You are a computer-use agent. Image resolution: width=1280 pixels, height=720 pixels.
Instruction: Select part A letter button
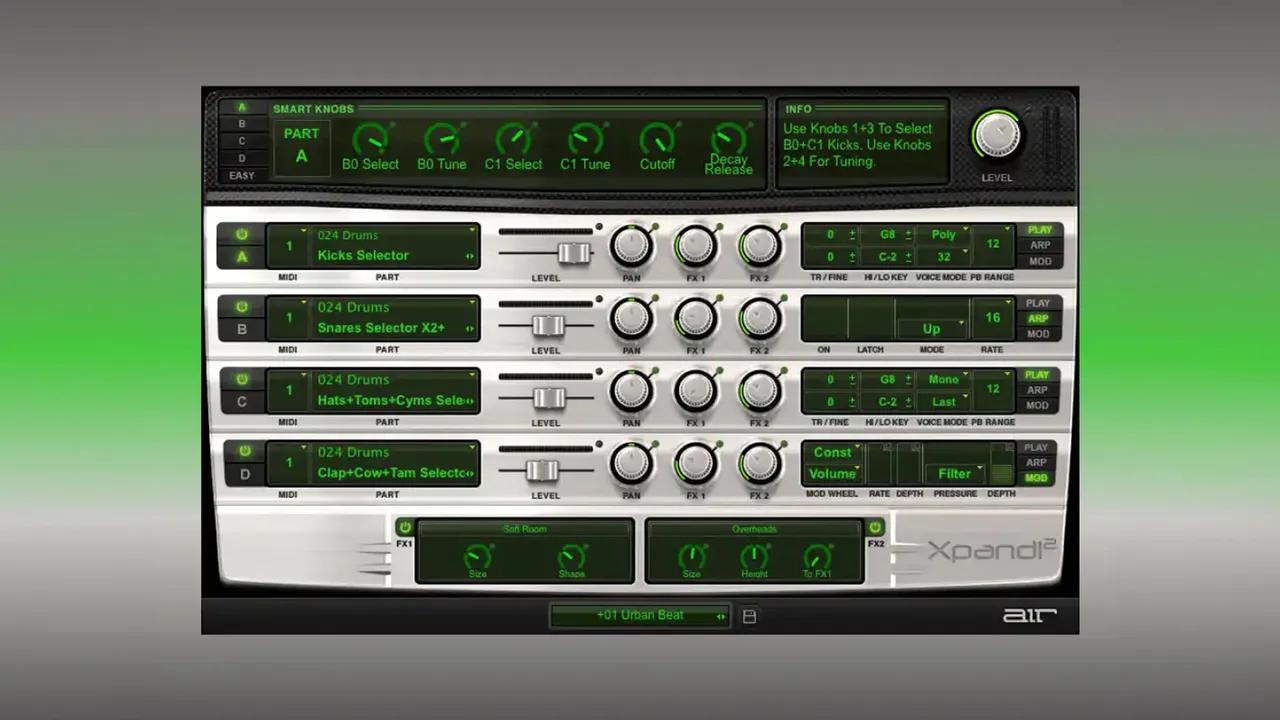pyautogui.click(x=242, y=257)
